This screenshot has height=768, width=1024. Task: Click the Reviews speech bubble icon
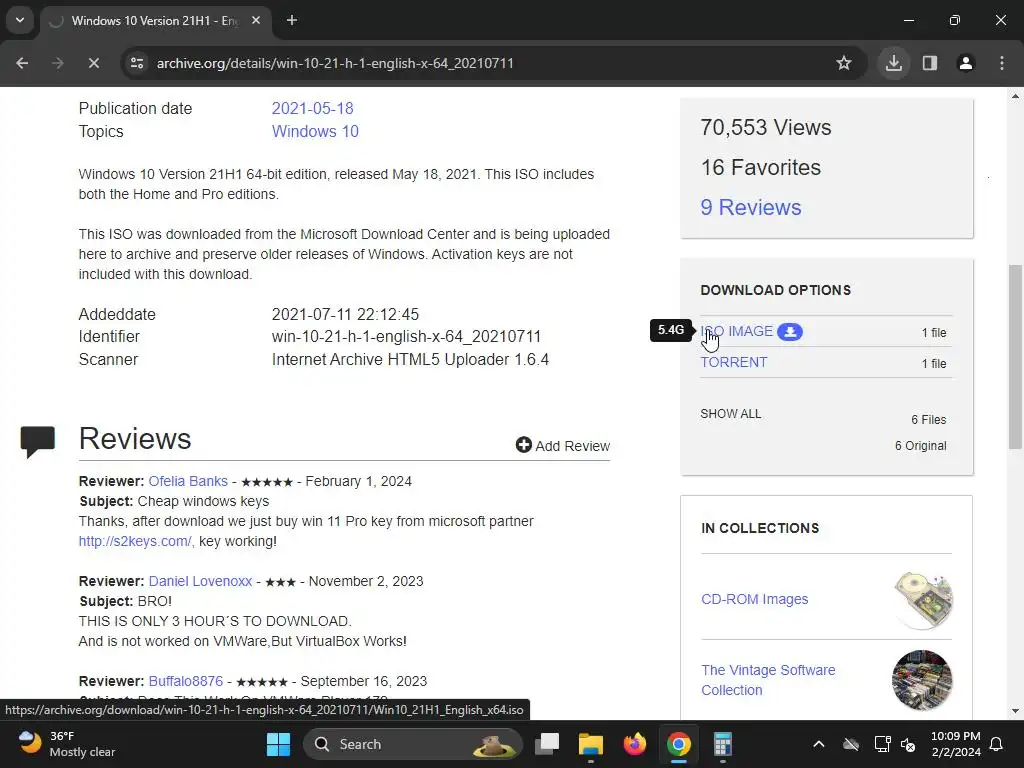pyautogui.click(x=37, y=441)
